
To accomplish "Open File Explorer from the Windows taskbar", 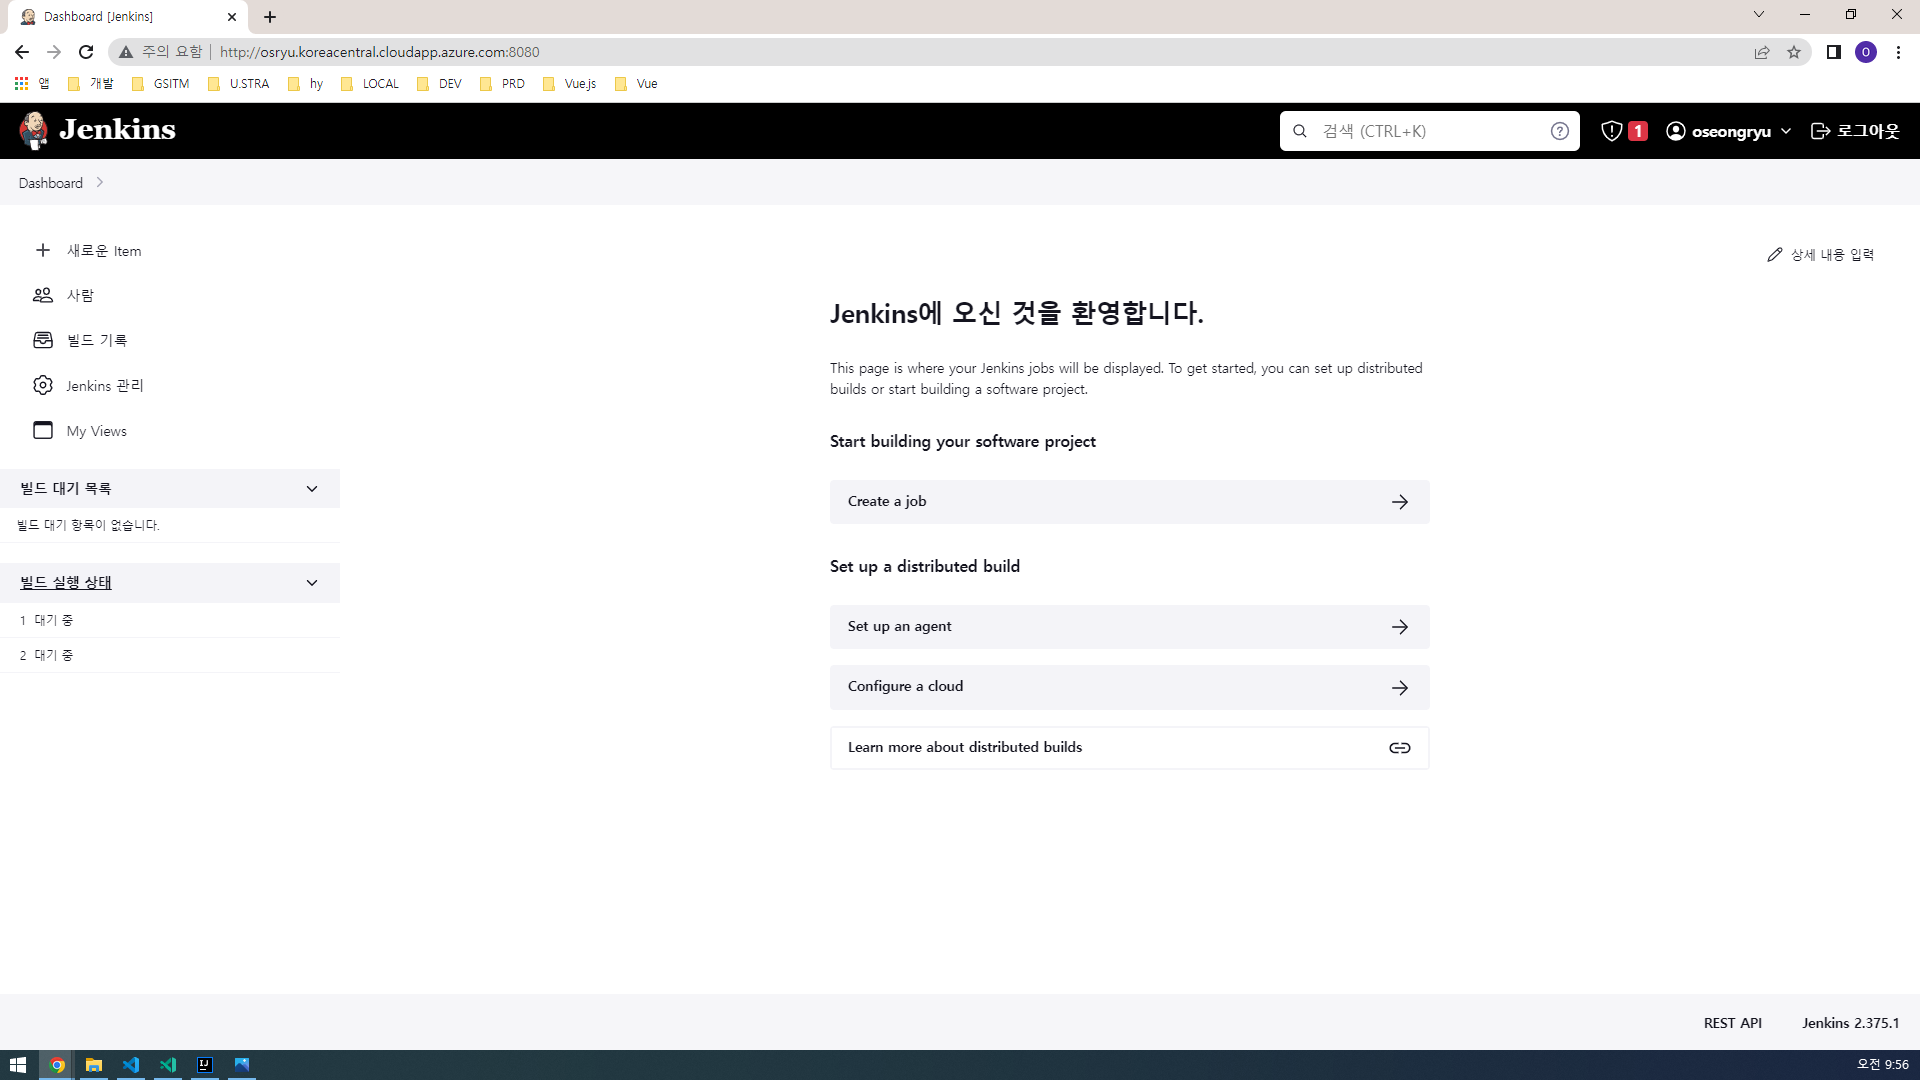I will 94,1065.
